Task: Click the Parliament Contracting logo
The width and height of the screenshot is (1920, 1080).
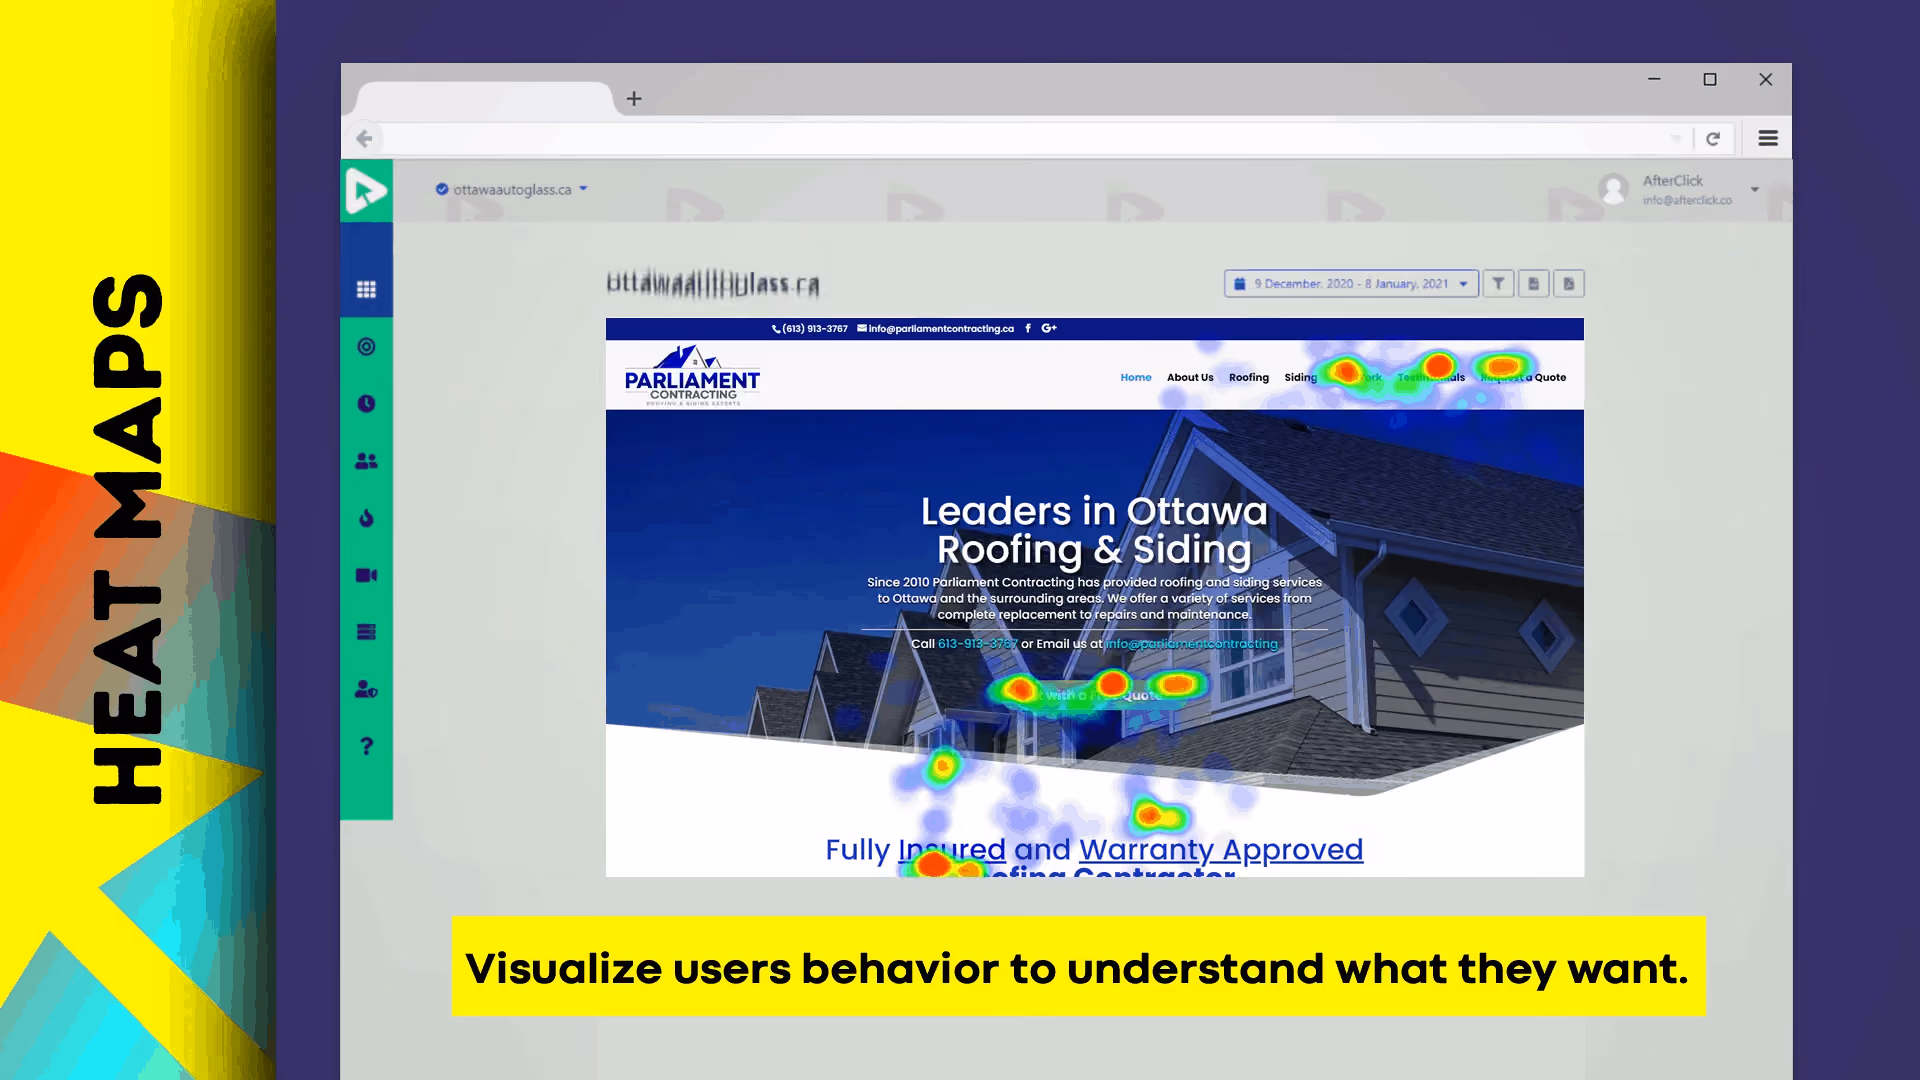Action: [x=692, y=375]
